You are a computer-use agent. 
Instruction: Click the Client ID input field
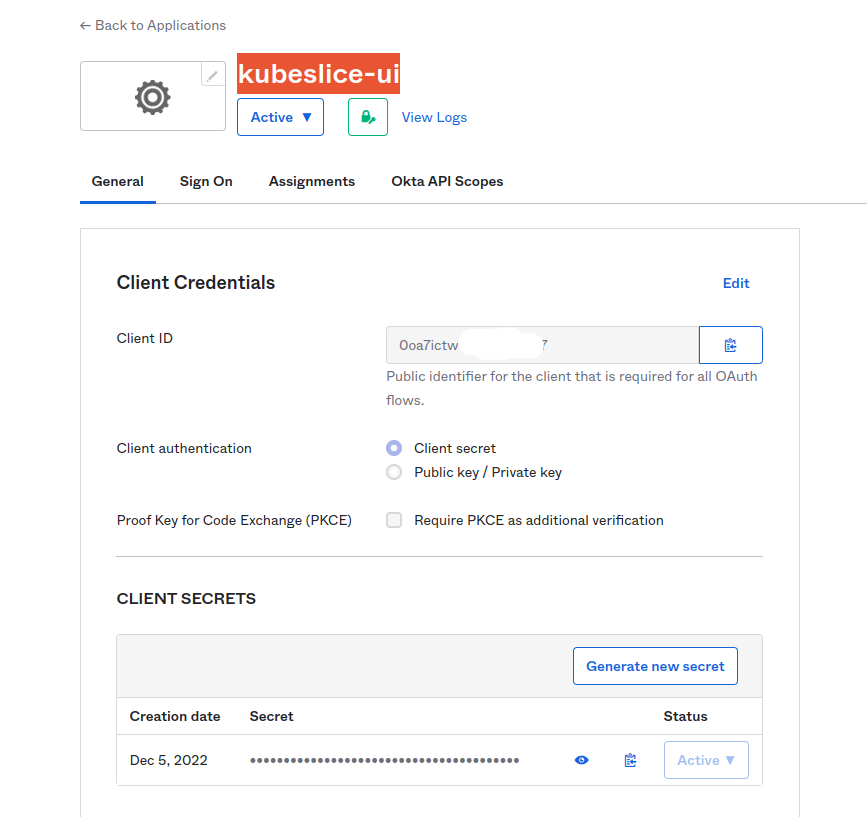pos(542,345)
